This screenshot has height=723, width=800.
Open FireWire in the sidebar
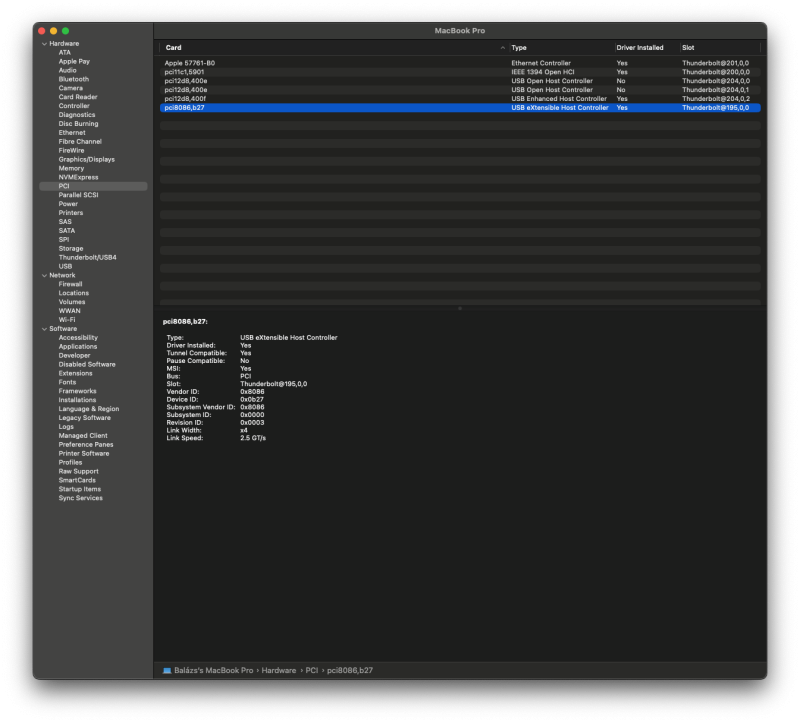[x=71, y=151]
